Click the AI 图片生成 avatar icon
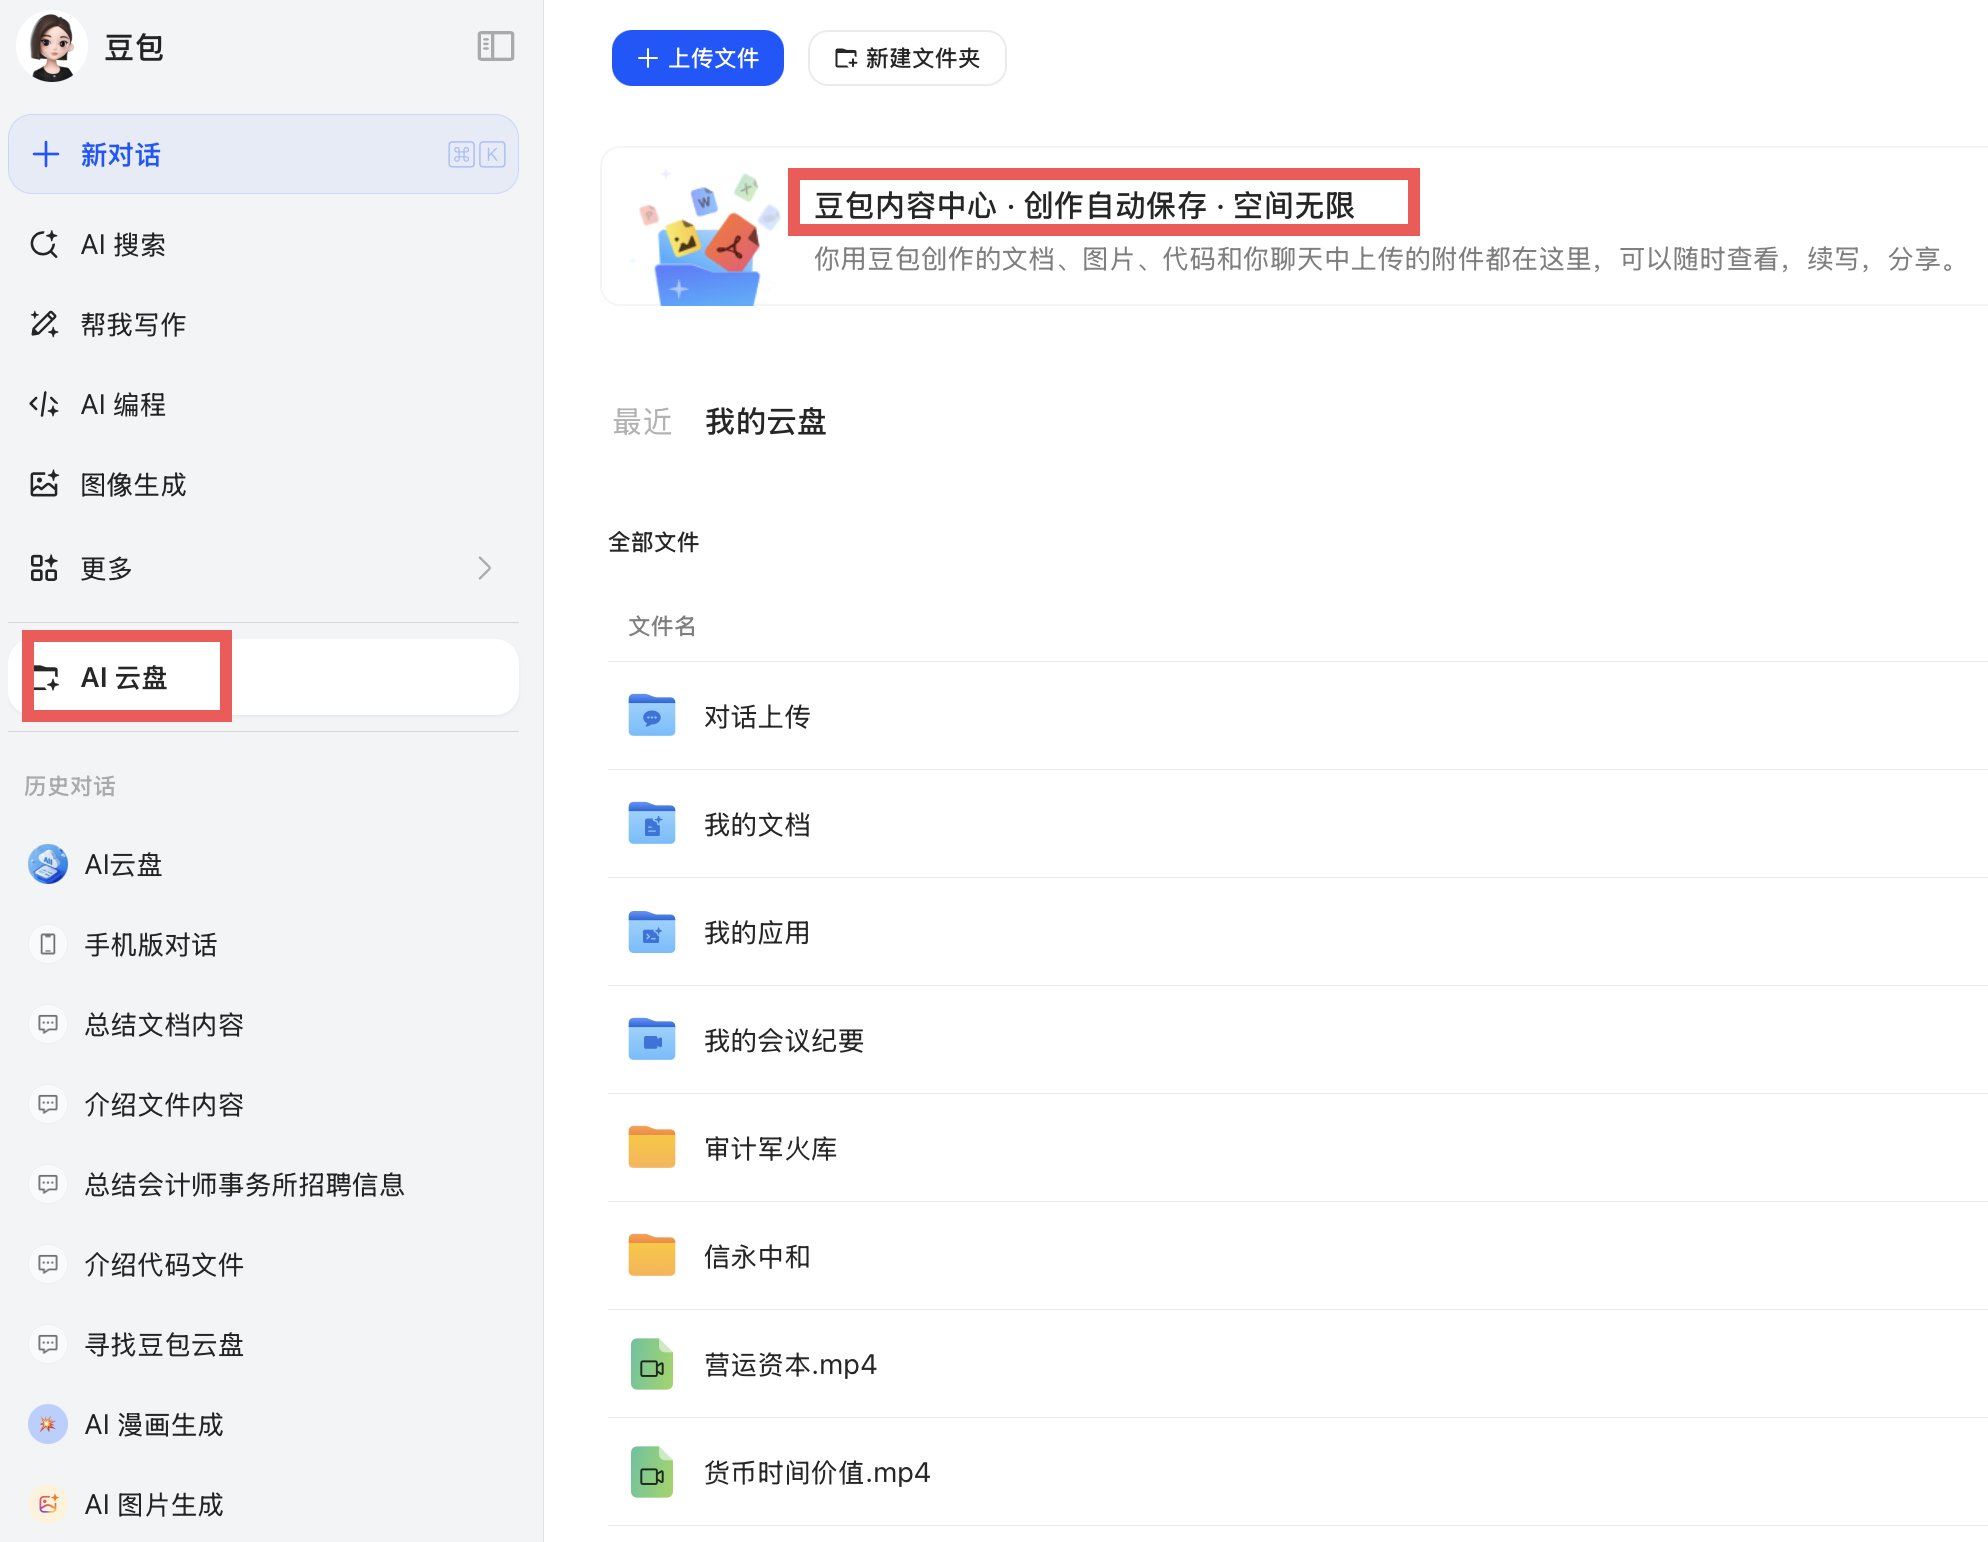Image resolution: width=1988 pixels, height=1542 pixels. (48, 1504)
